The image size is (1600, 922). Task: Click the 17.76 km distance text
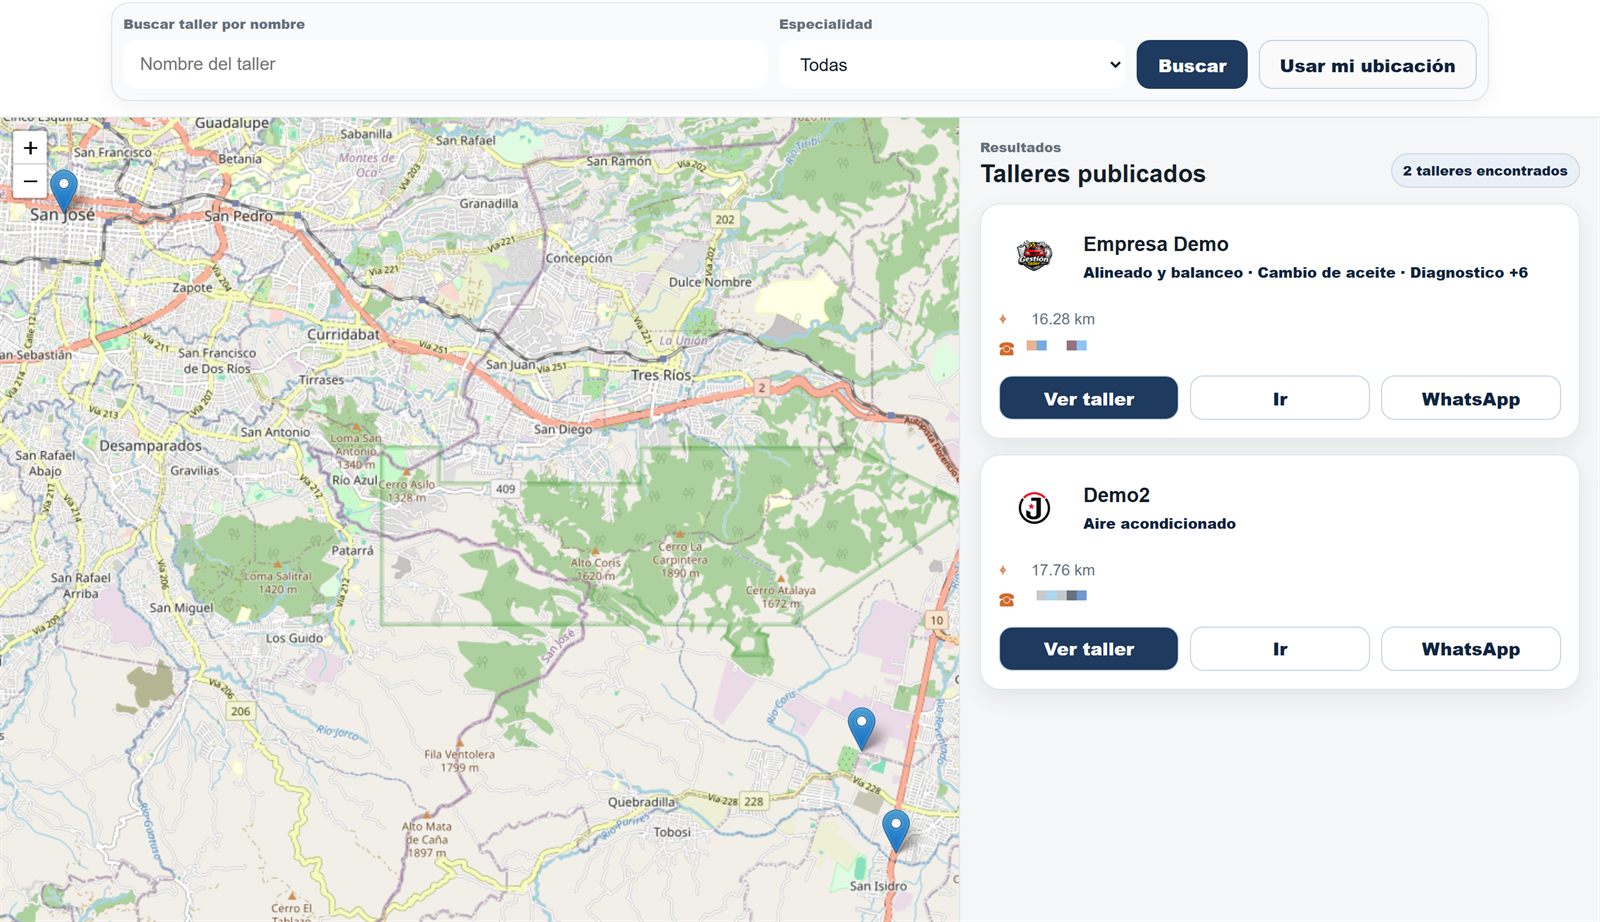point(1063,570)
